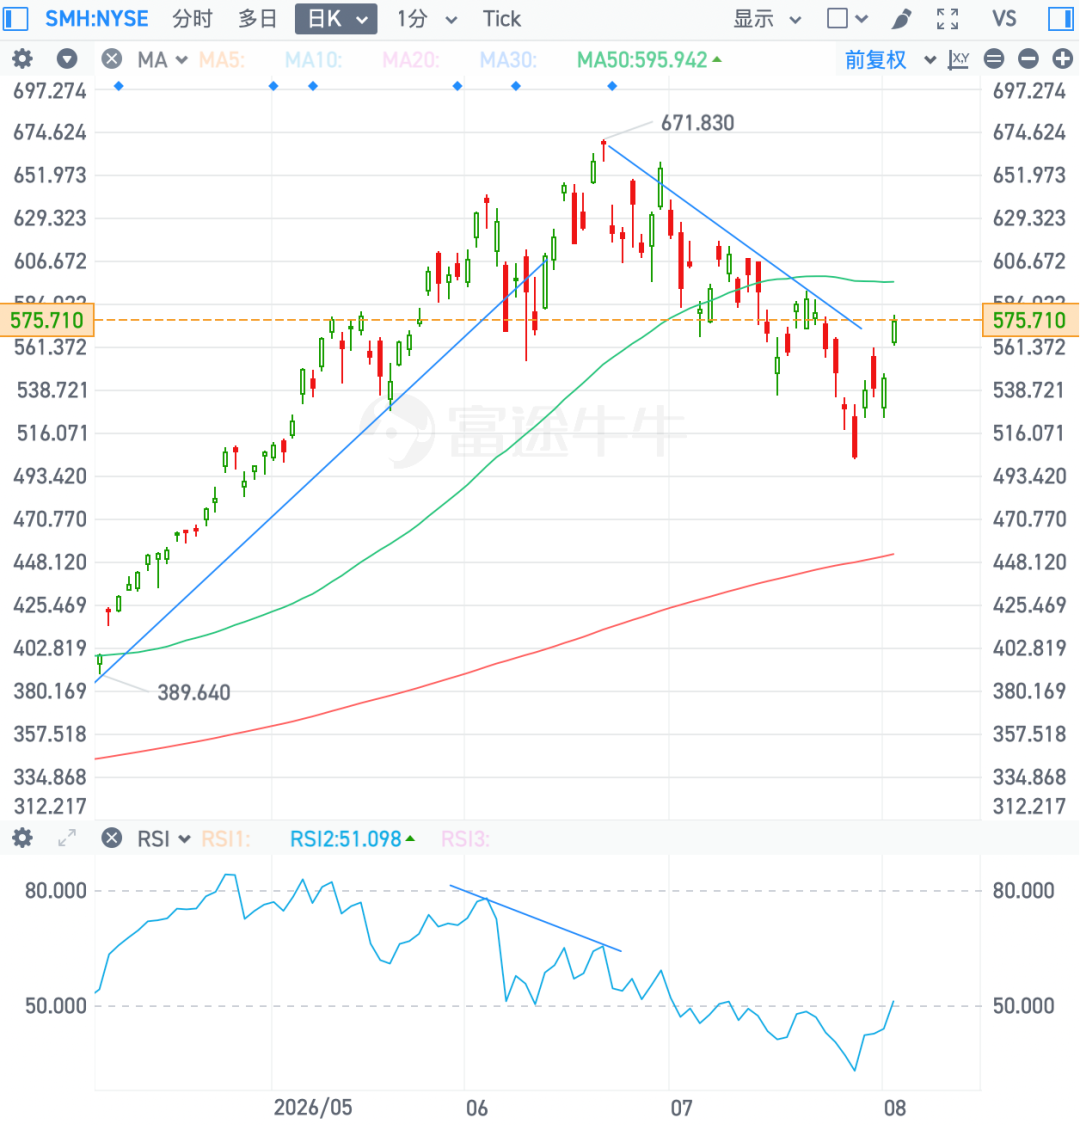Toggle the MA10 line visibility
The image size is (1080, 1130).
pyautogui.click(x=313, y=60)
